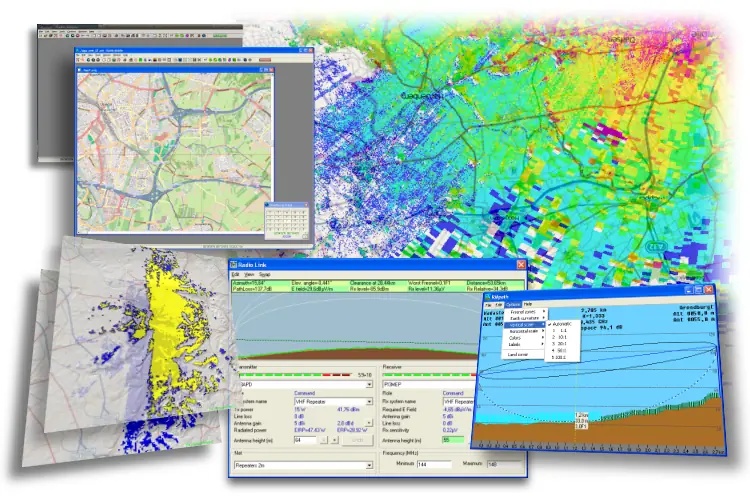Select Automatic vertical scale option
The width and height of the screenshot is (750, 500).
(562, 324)
